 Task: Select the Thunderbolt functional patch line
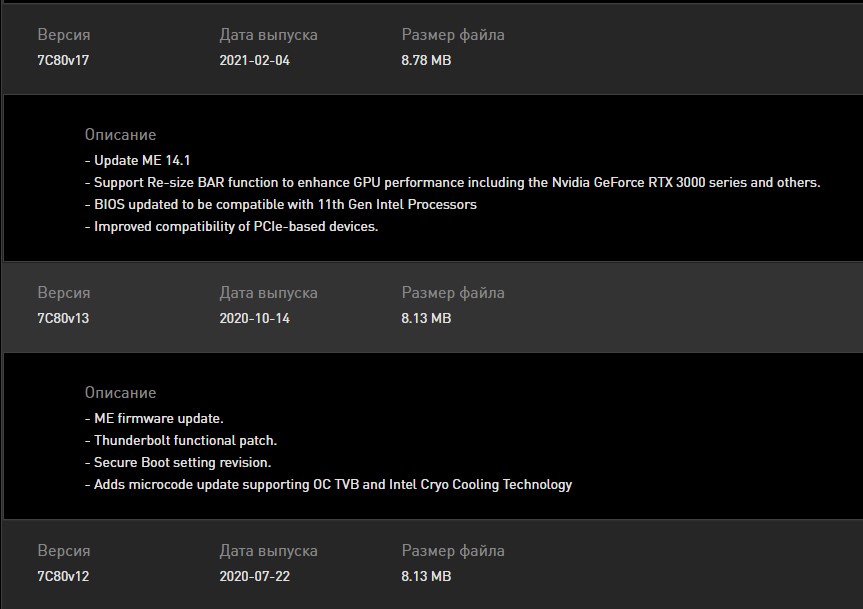(x=180, y=440)
